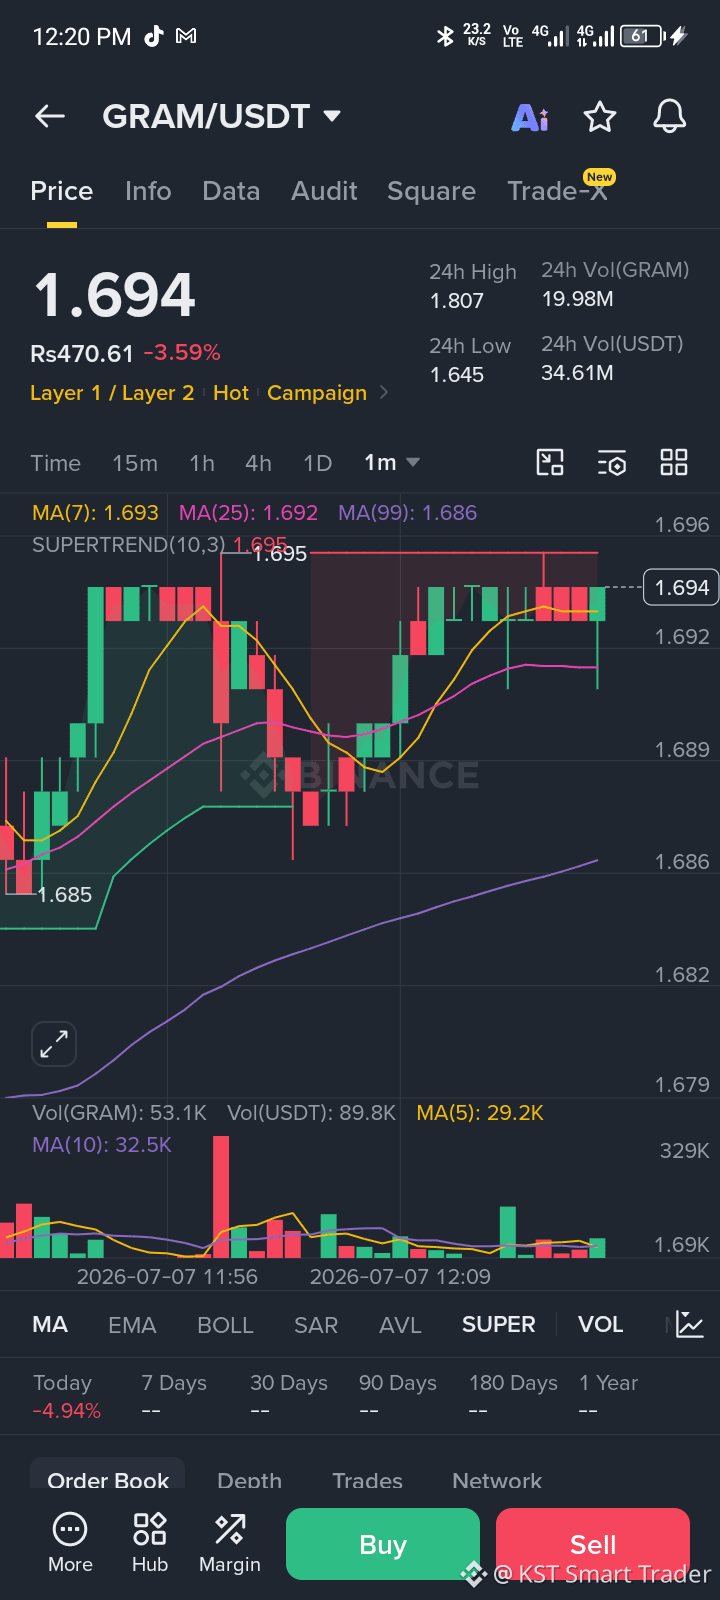Toggle the SAR indicator
Screen dimensions: 720x1600
316,1325
